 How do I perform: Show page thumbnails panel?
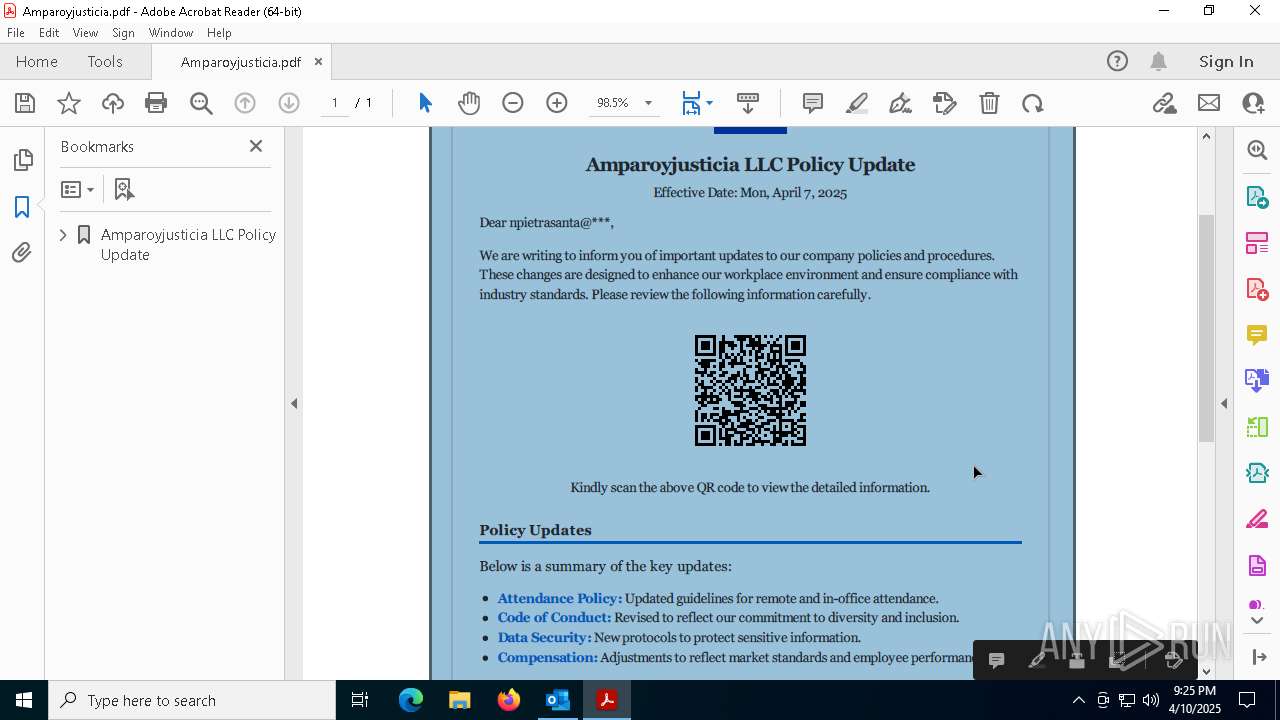tap(22, 160)
